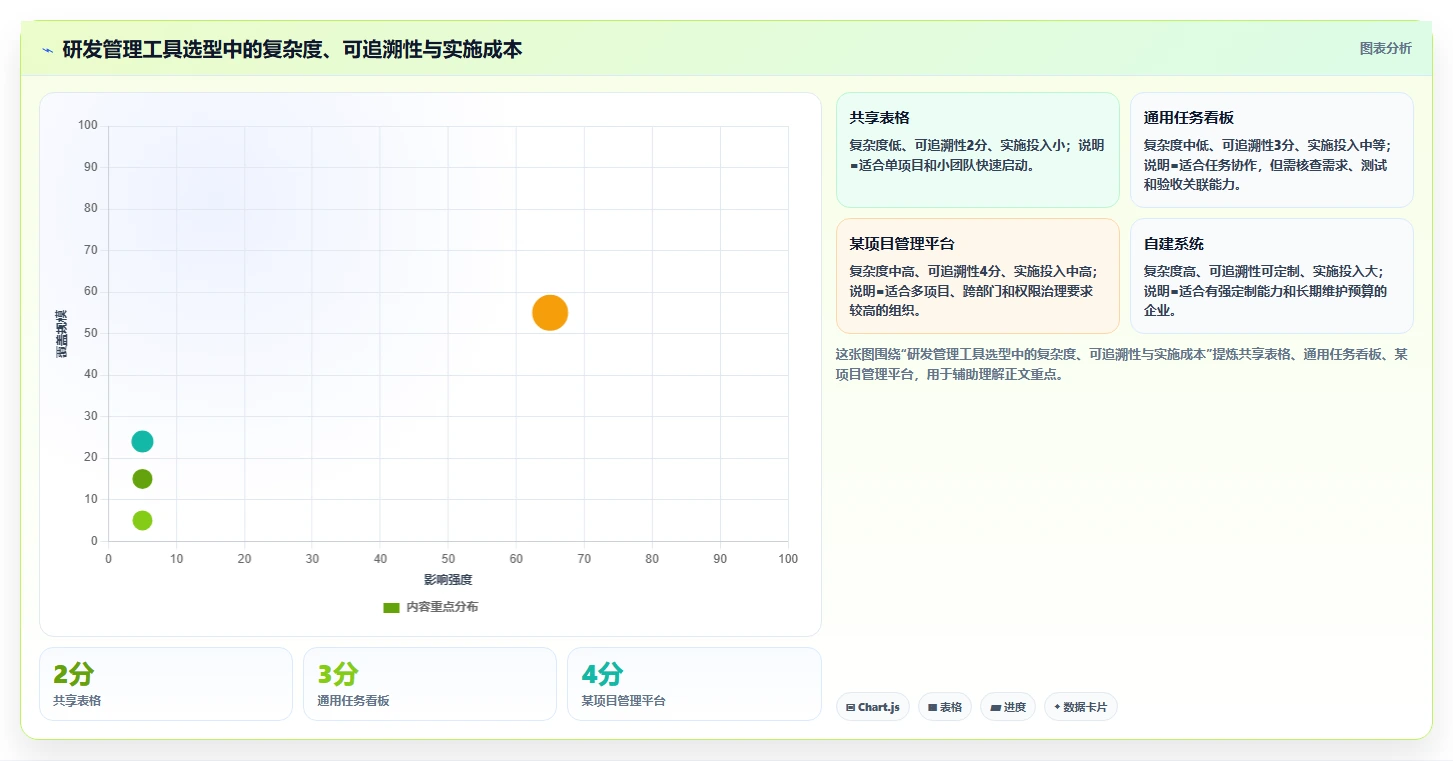Click the lightning icon before the title
Image resolution: width=1453 pixels, height=761 pixels.
[x=47, y=49]
